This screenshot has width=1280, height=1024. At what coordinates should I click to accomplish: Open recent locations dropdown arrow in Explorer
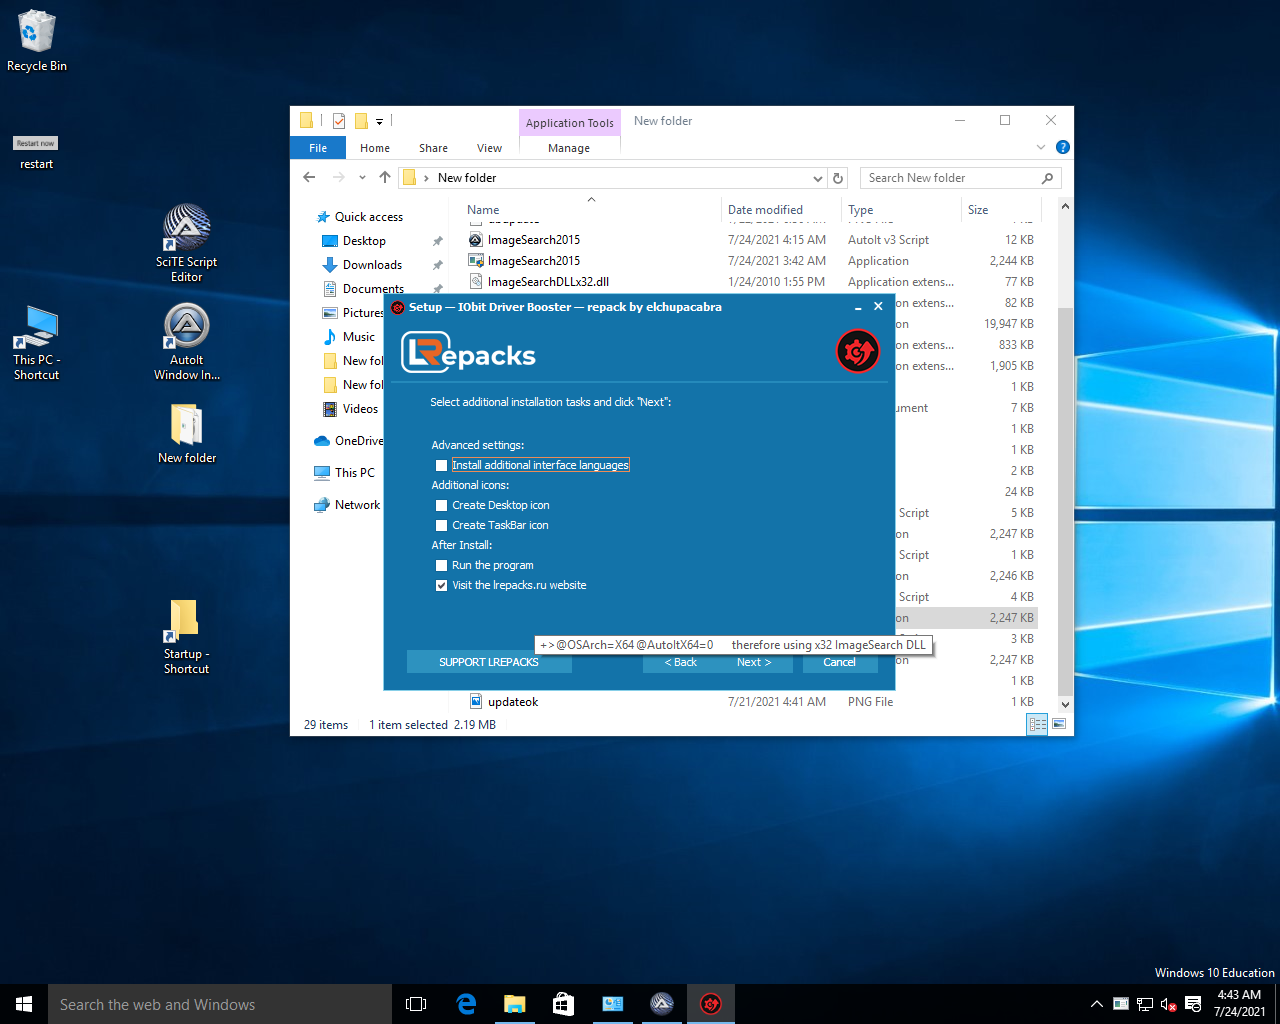(x=362, y=178)
